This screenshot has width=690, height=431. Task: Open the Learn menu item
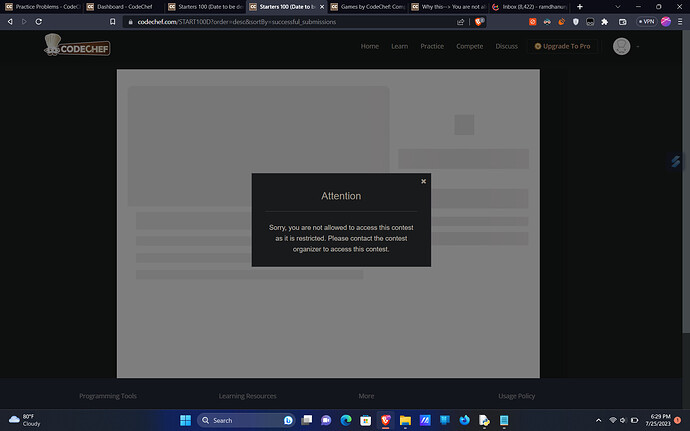click(400, 46)
